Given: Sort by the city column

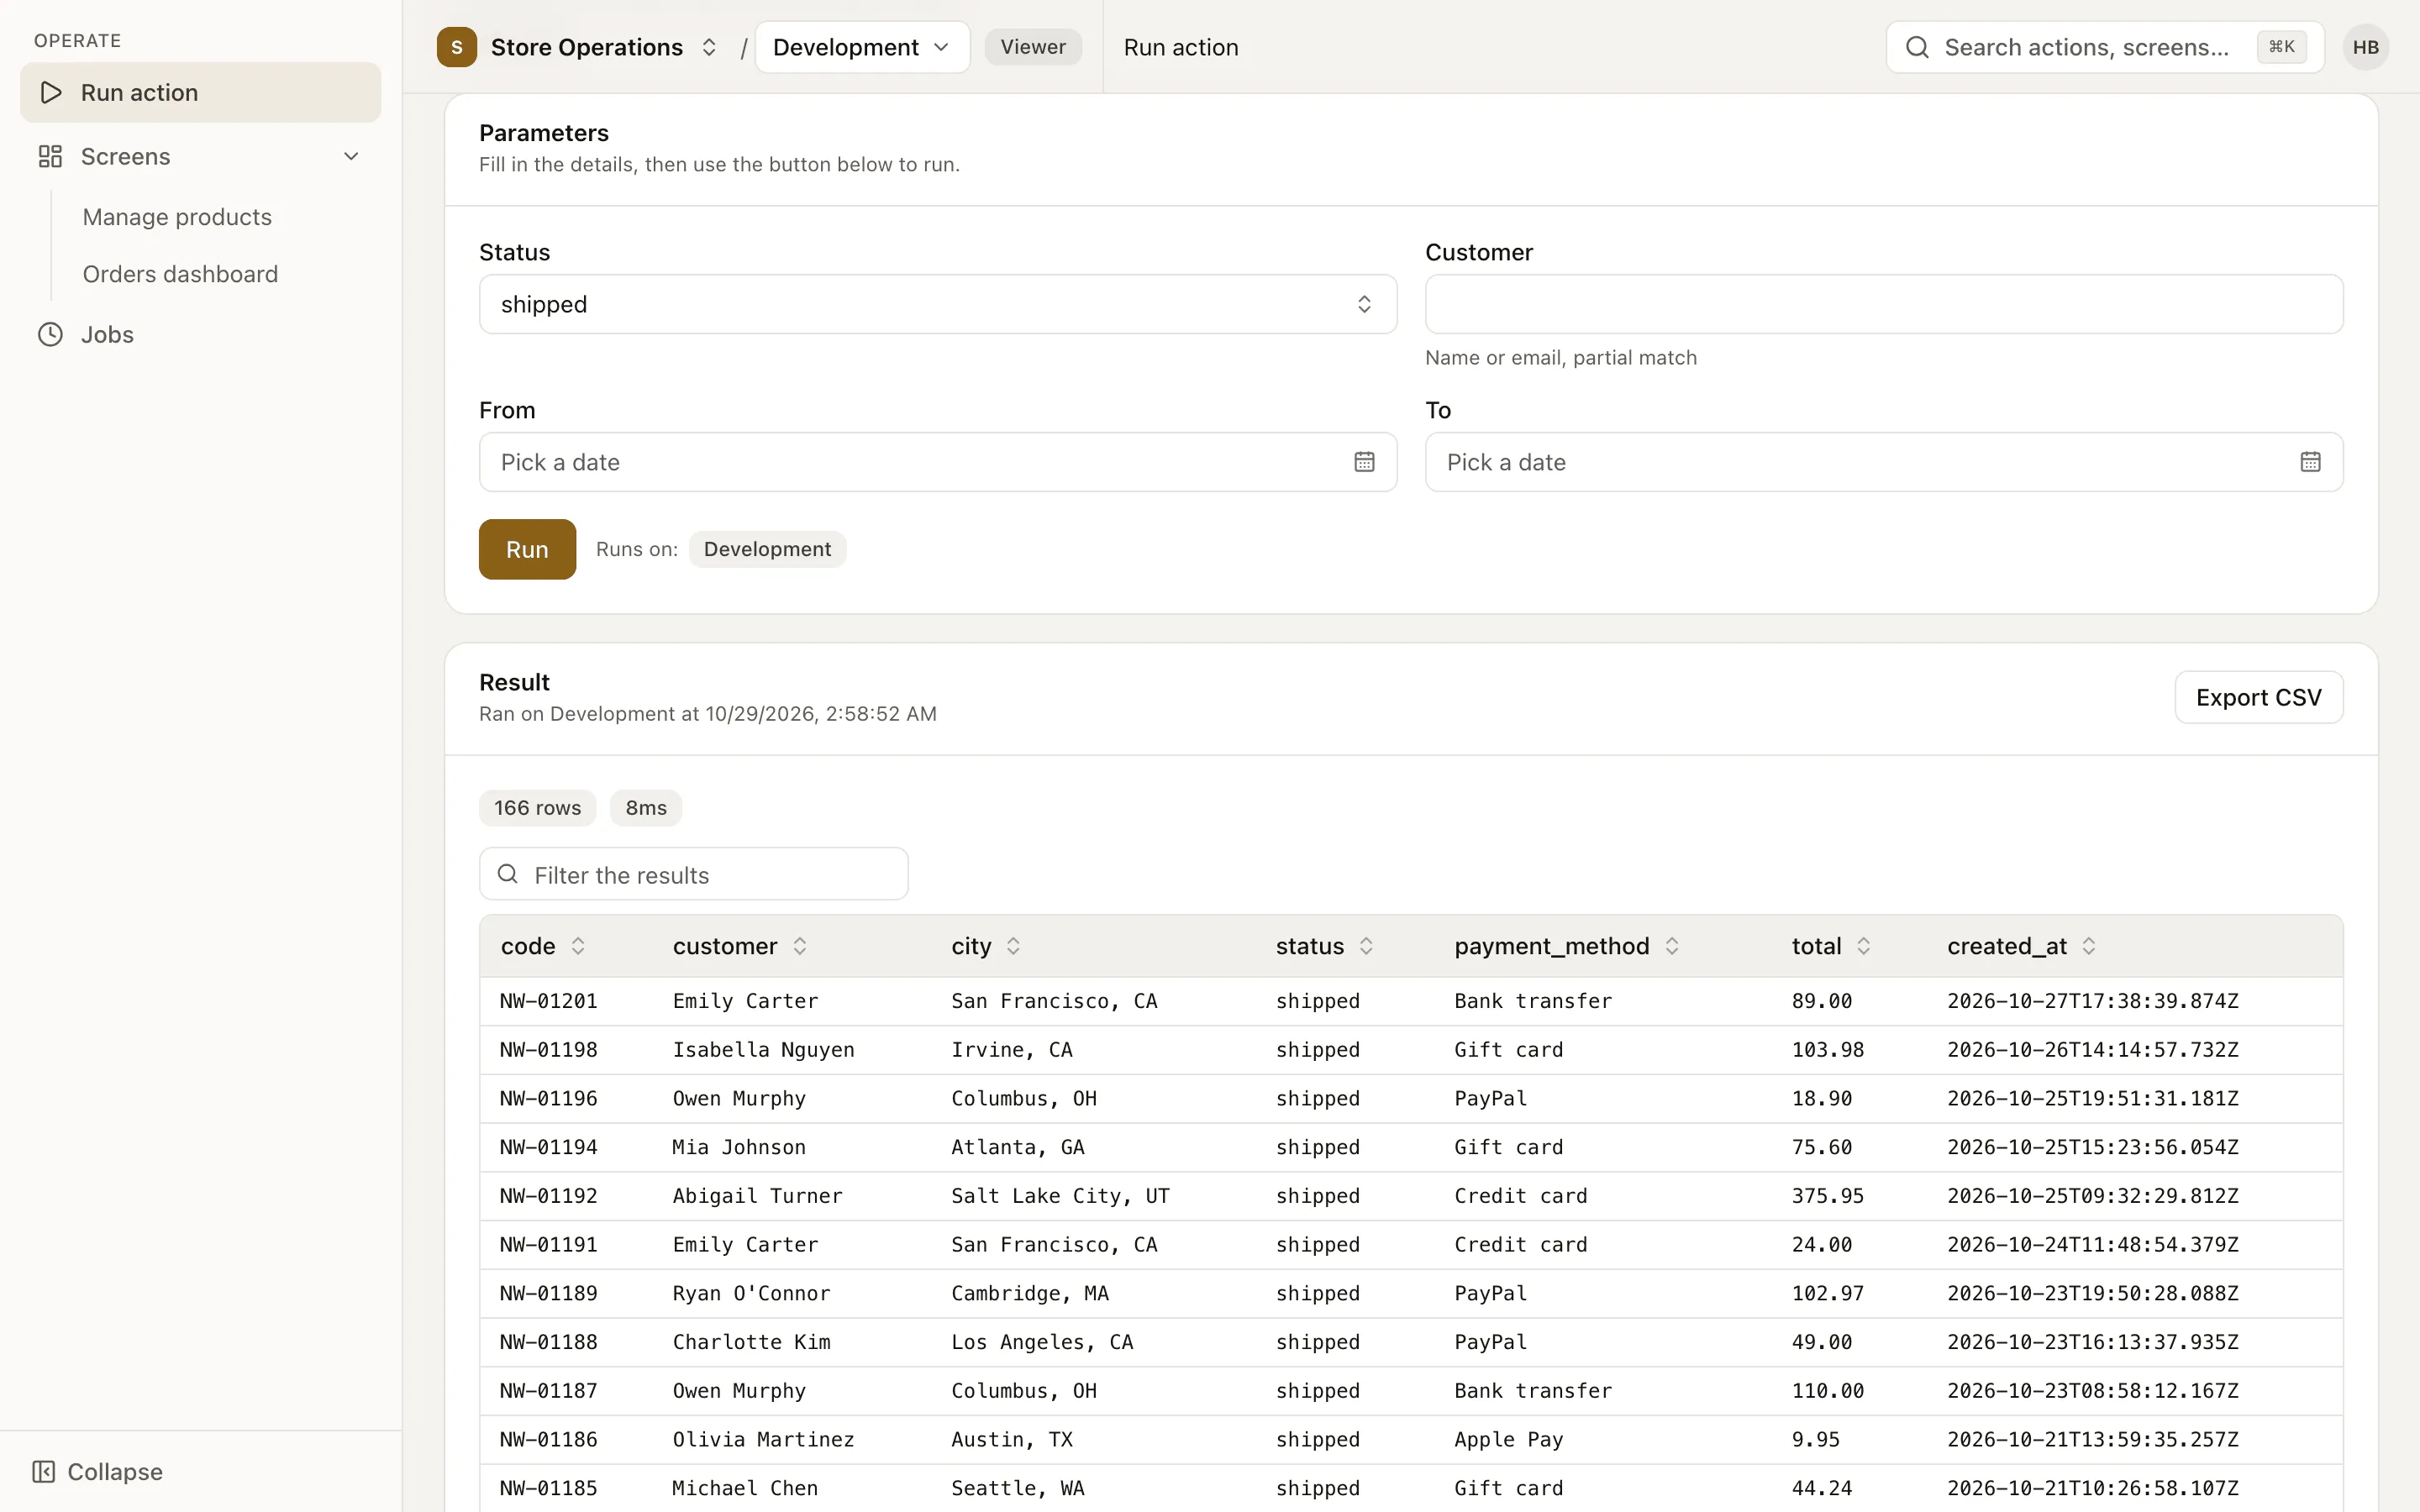Looking at the screenshot, I should click(x=986, y=946).
